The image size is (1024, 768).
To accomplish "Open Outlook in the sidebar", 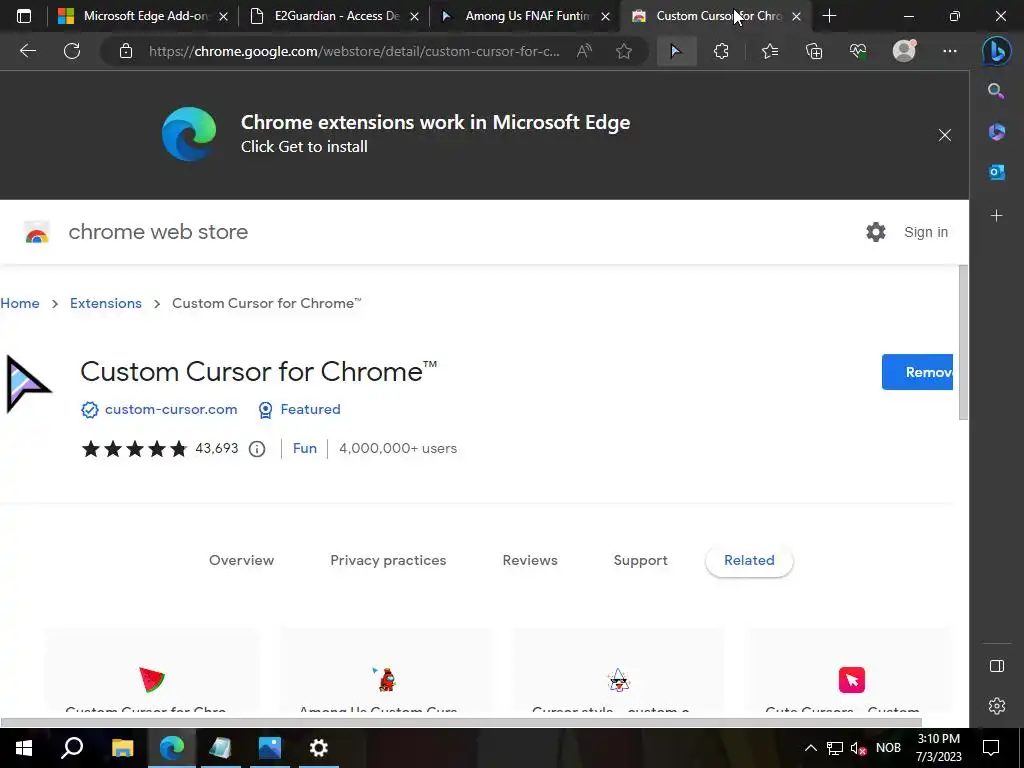I will [997, 172].
